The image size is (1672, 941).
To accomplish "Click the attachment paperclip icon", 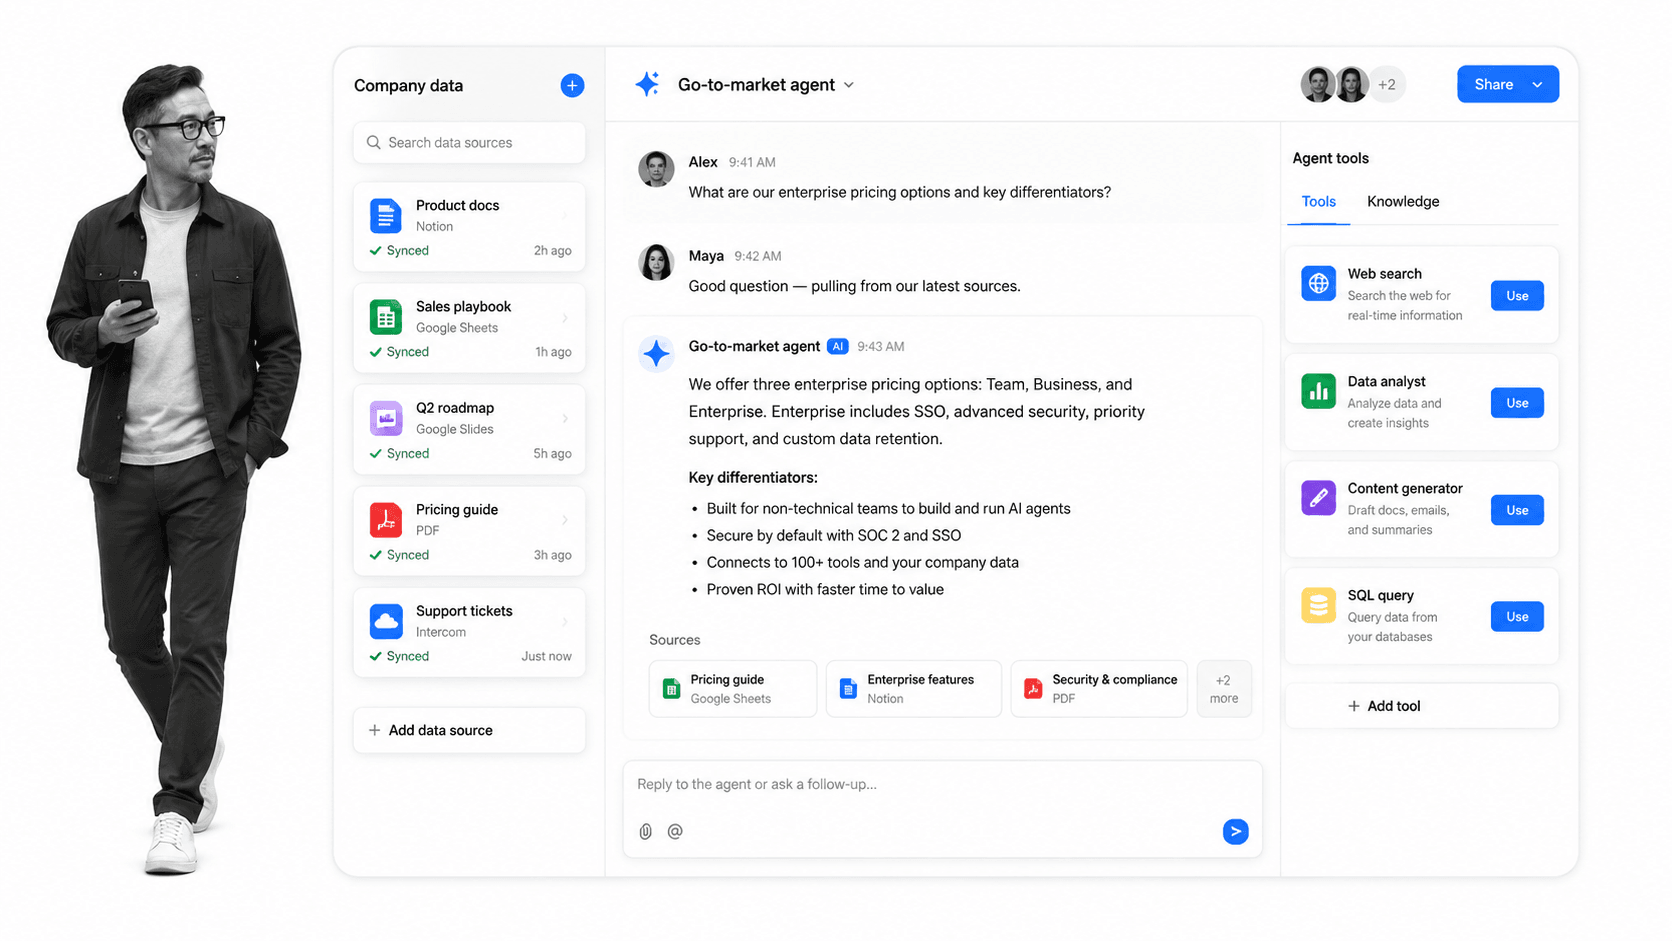I will click(x=646, y=831).
